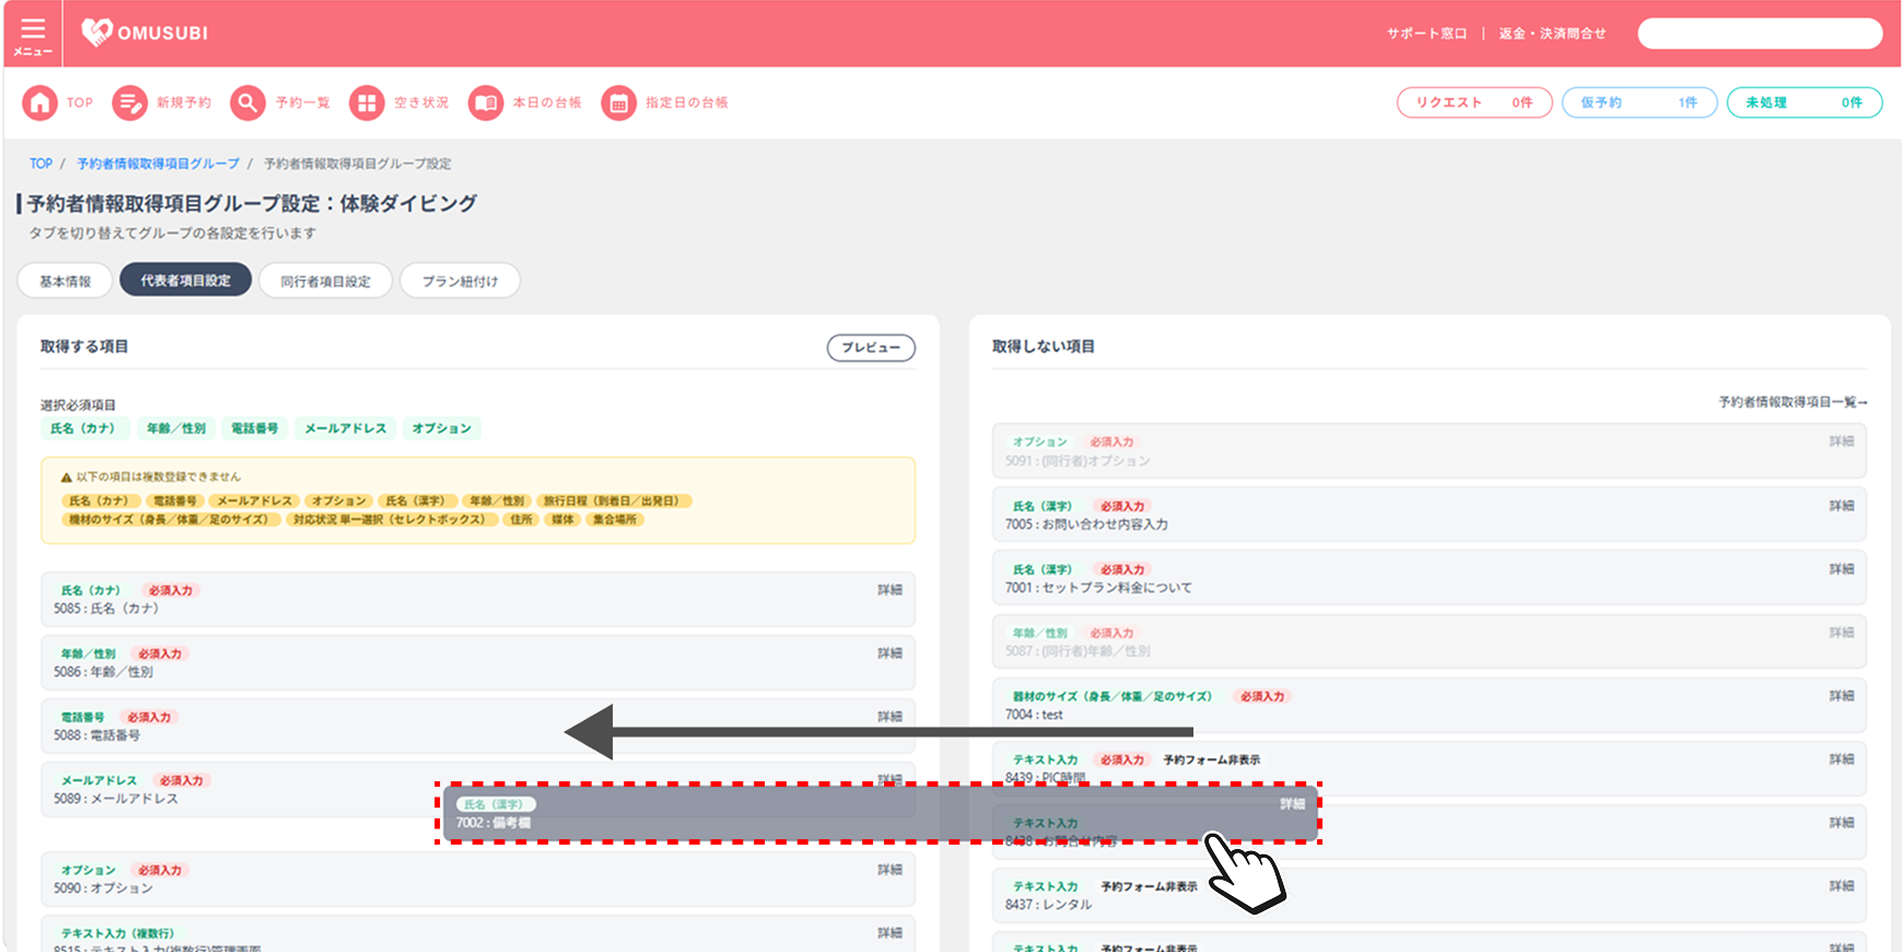The image size is (1902, 952).
Task: Open 詳細 for 7004 test
Action: 1842,696
